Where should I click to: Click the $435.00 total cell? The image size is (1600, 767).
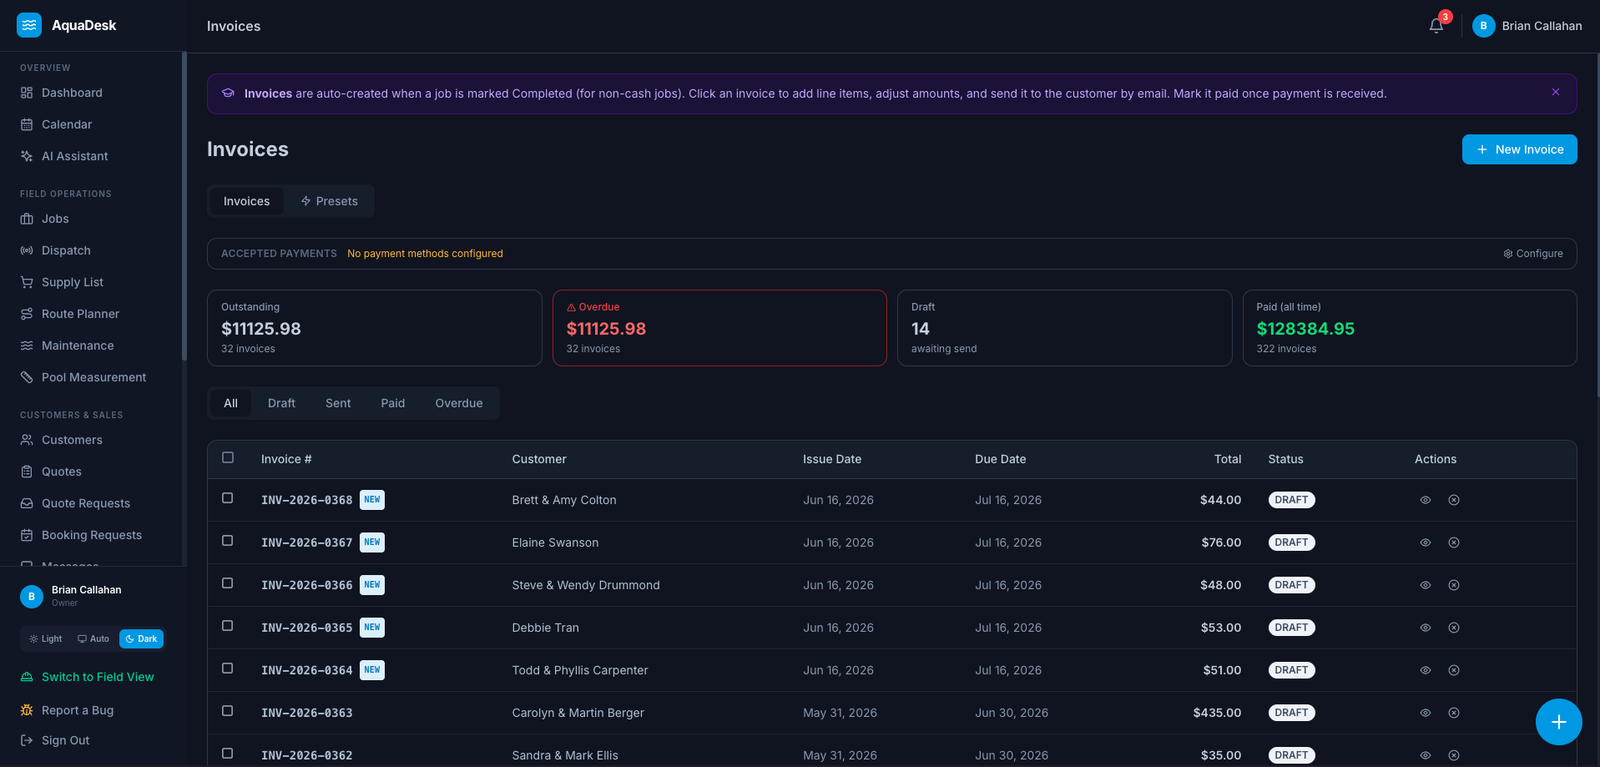[x=1217, y=713]
